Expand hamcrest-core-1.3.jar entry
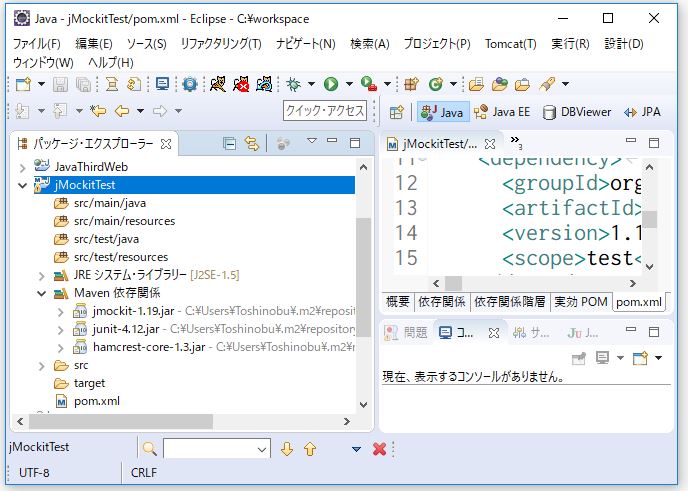 pyautogui.click(x=61, y=348)
